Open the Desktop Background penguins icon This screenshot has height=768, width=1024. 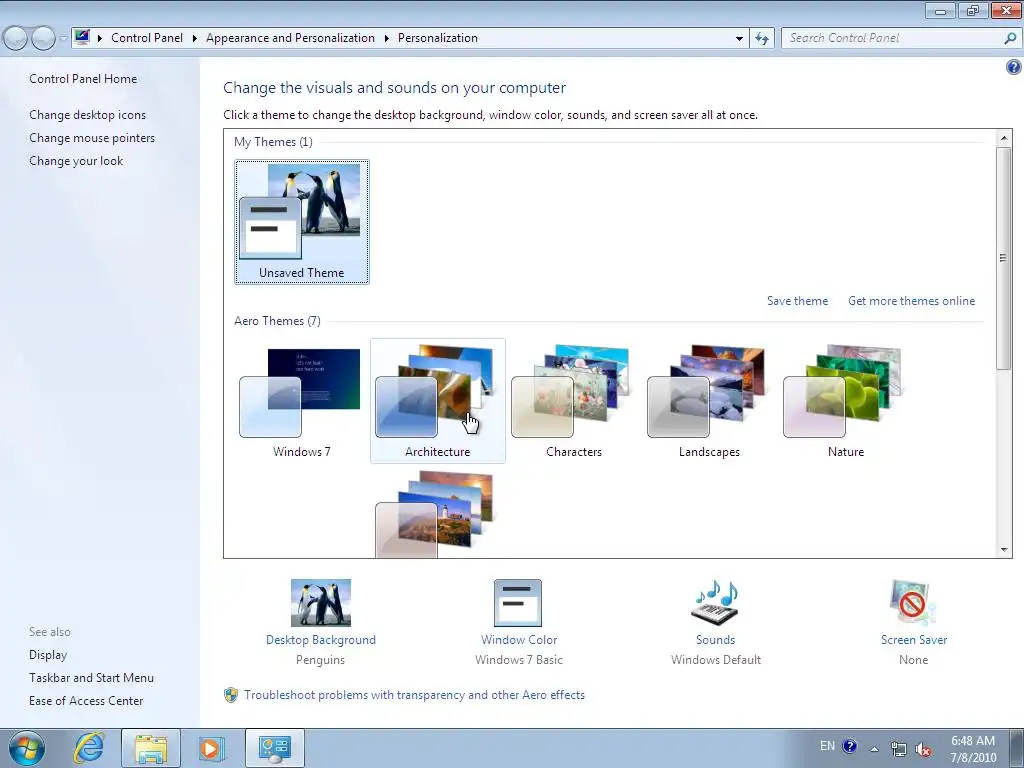[321, 603]
